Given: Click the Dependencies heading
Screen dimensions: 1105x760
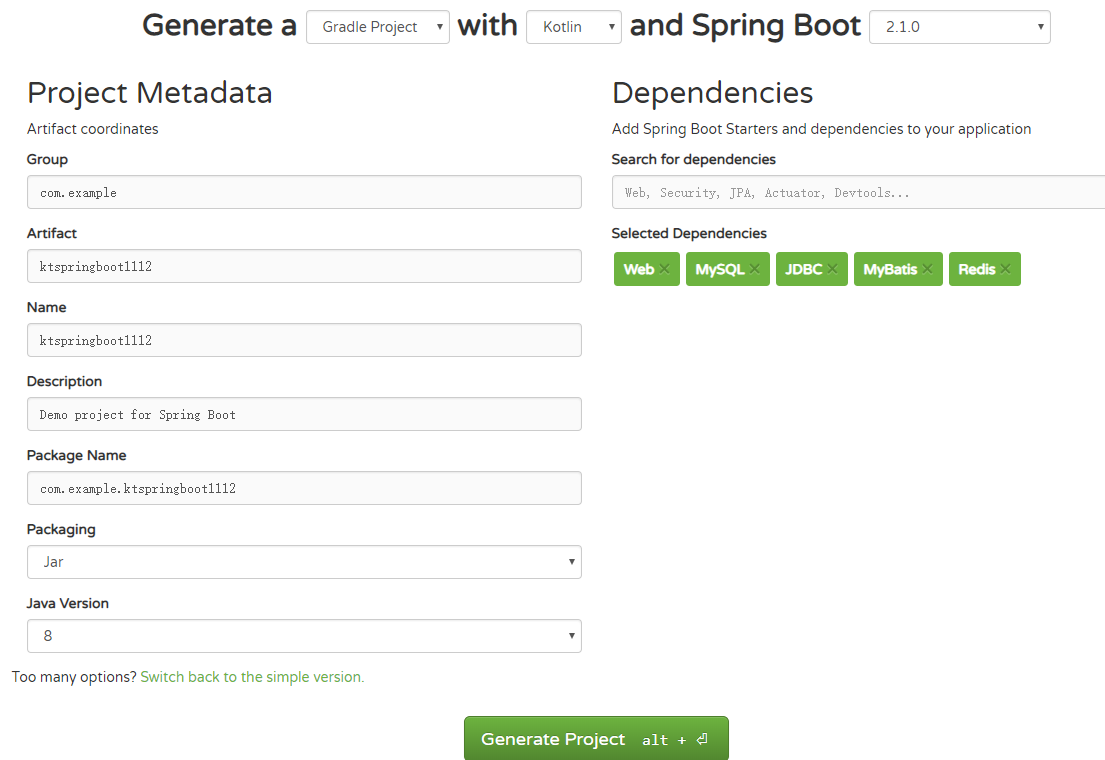Looking at the screenshot, I should pyautogui.click(x=712, y=93).
